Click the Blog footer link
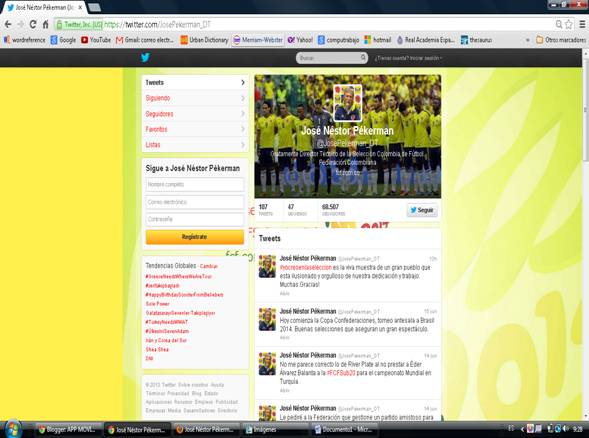The height and width of the screenshot is (438, 589). [196, 394]
